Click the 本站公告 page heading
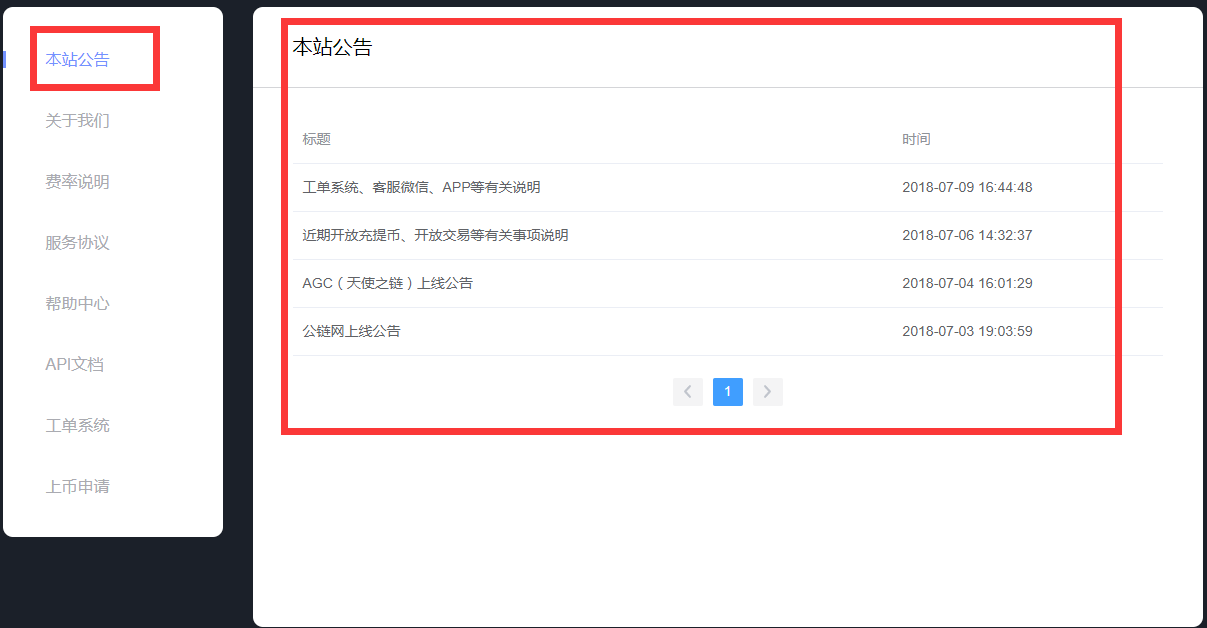The image size is (1207, 628). point(332,47)
